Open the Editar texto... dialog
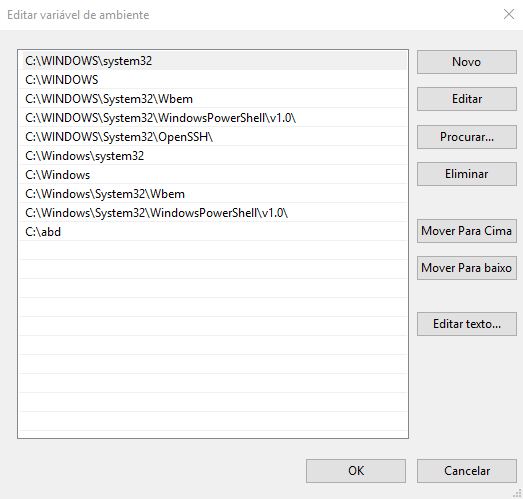This screenshot has width=523, height=499. click(467, 324)
